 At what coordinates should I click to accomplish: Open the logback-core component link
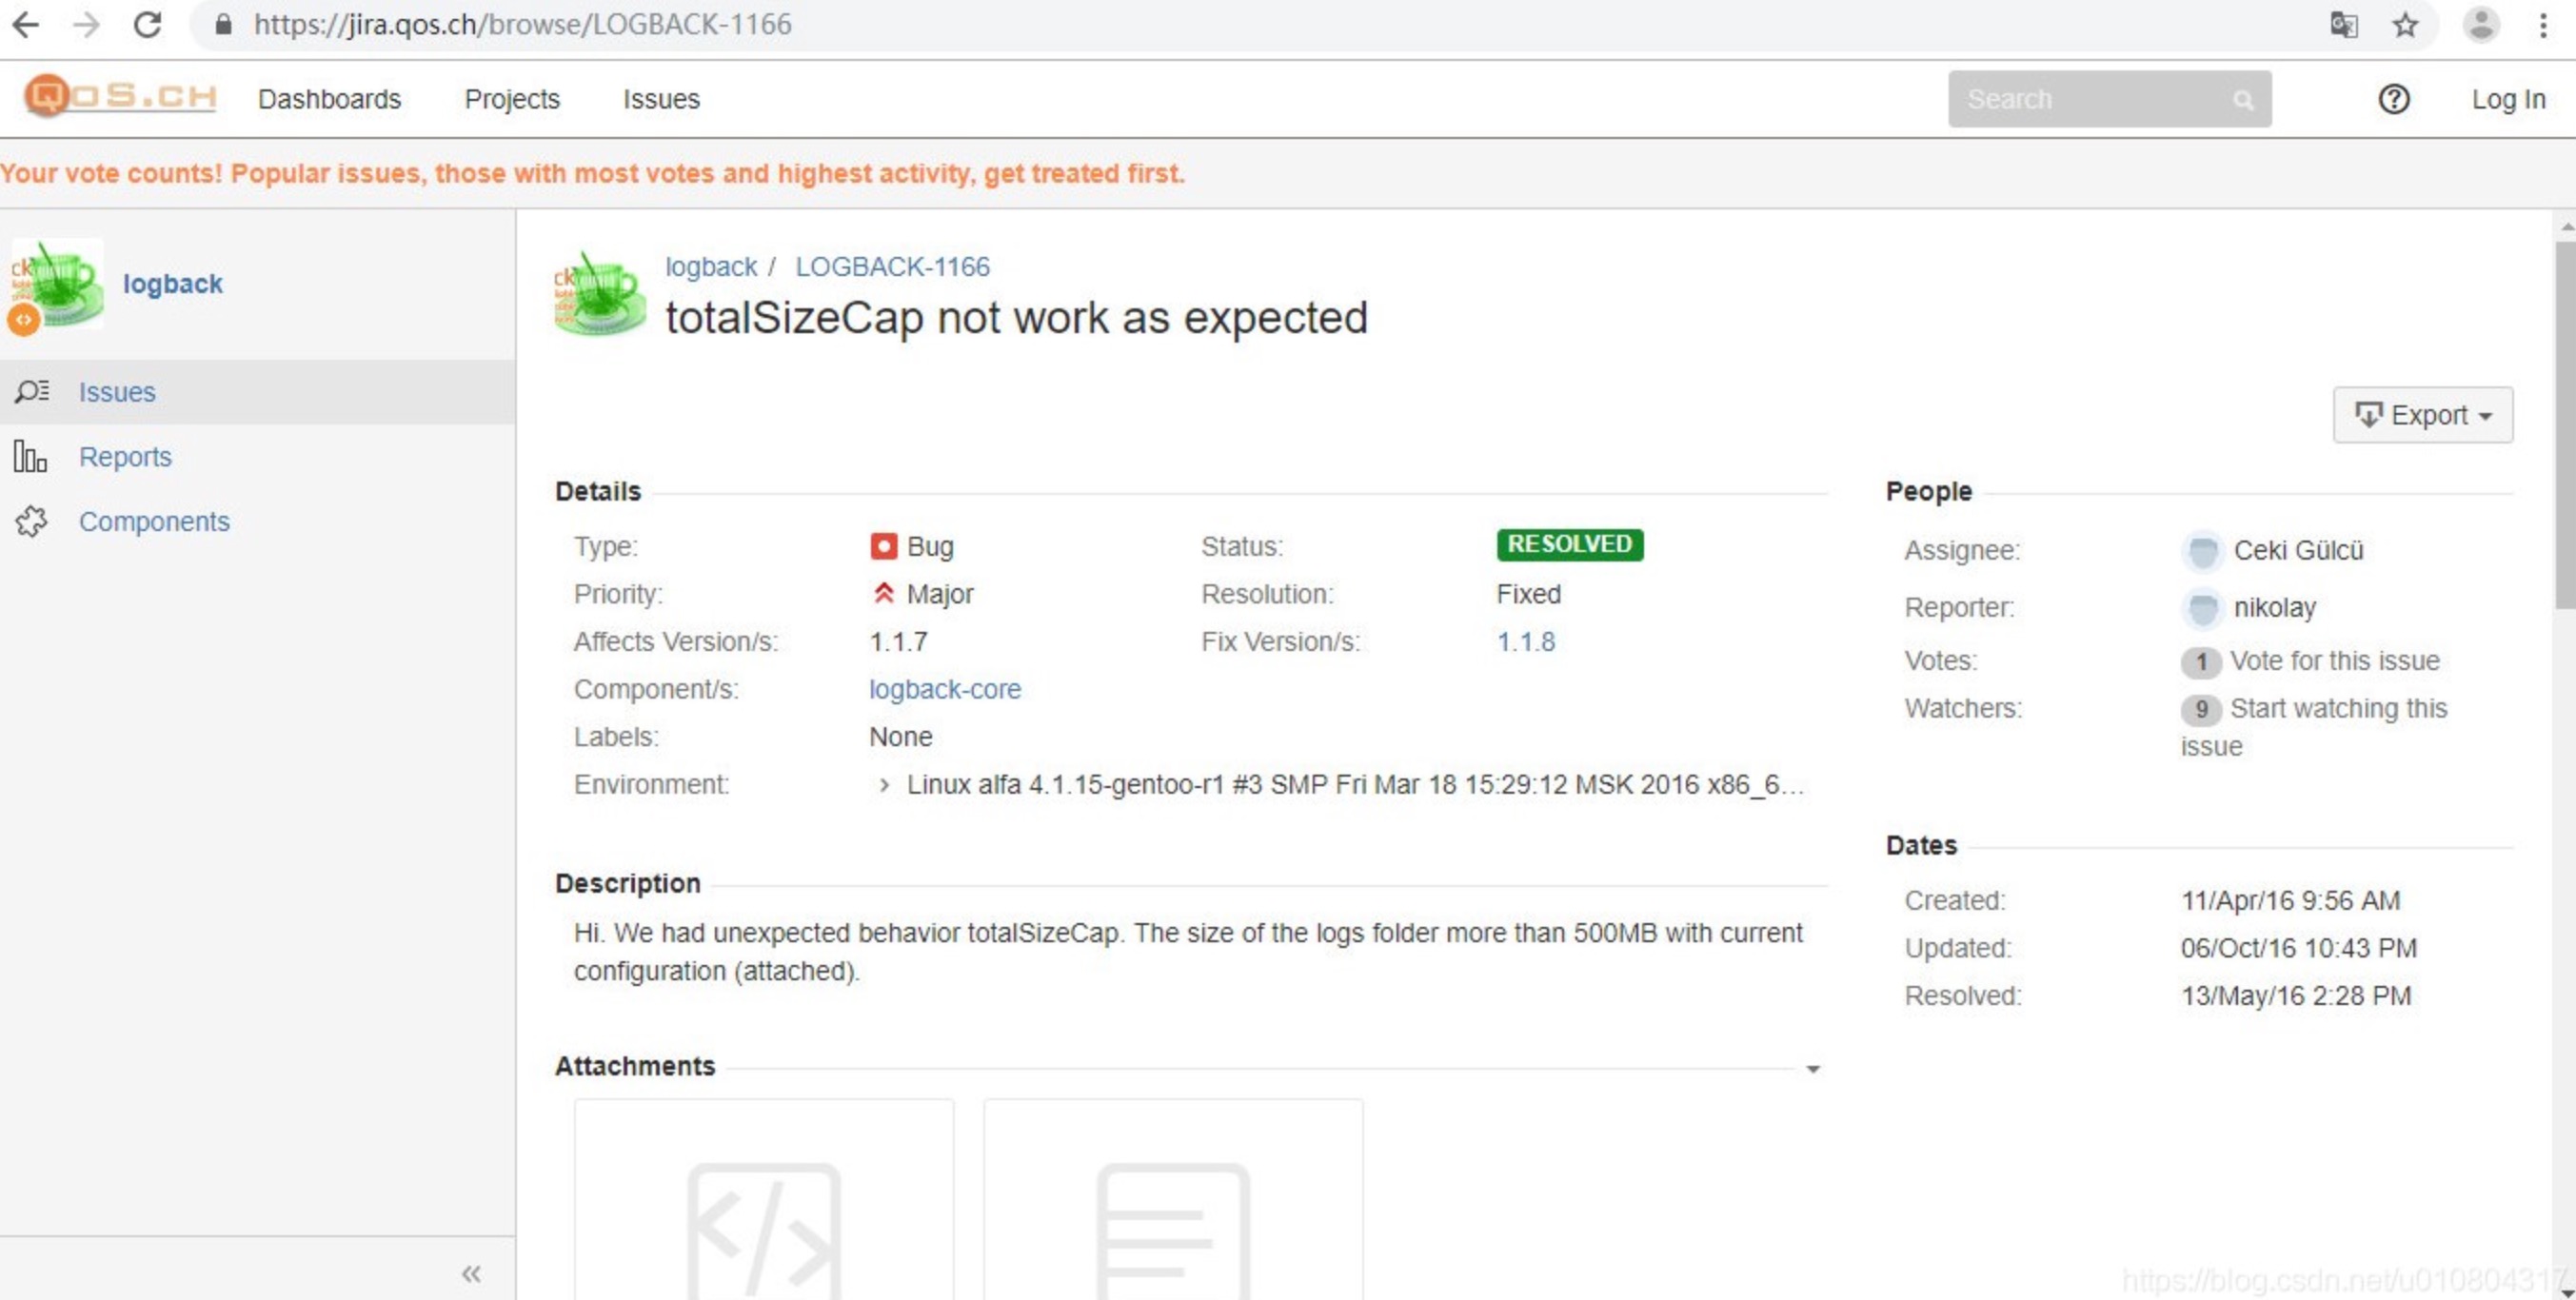tap(944, 690)
